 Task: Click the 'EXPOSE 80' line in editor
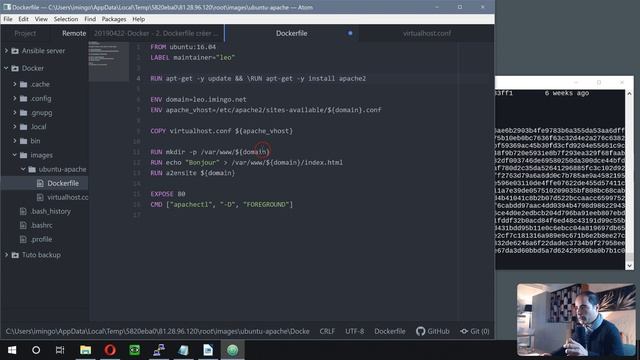pos(168,194)
